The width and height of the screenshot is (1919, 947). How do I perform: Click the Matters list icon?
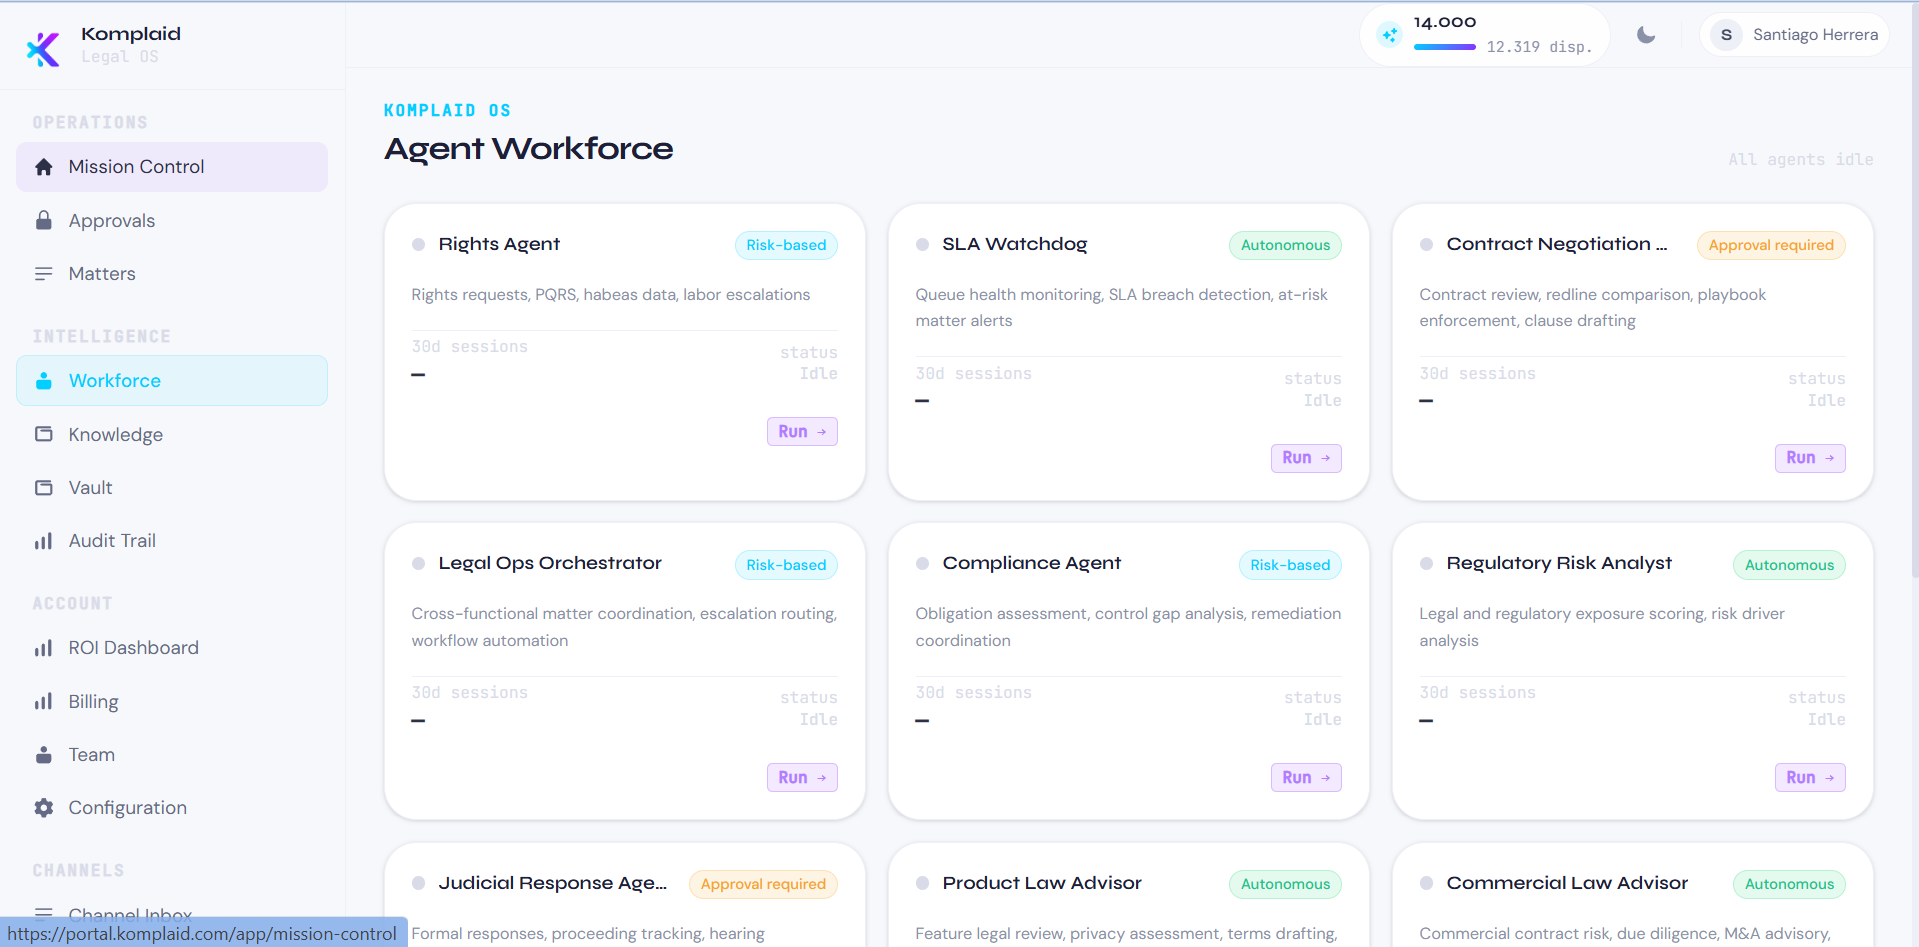(43, 274)
